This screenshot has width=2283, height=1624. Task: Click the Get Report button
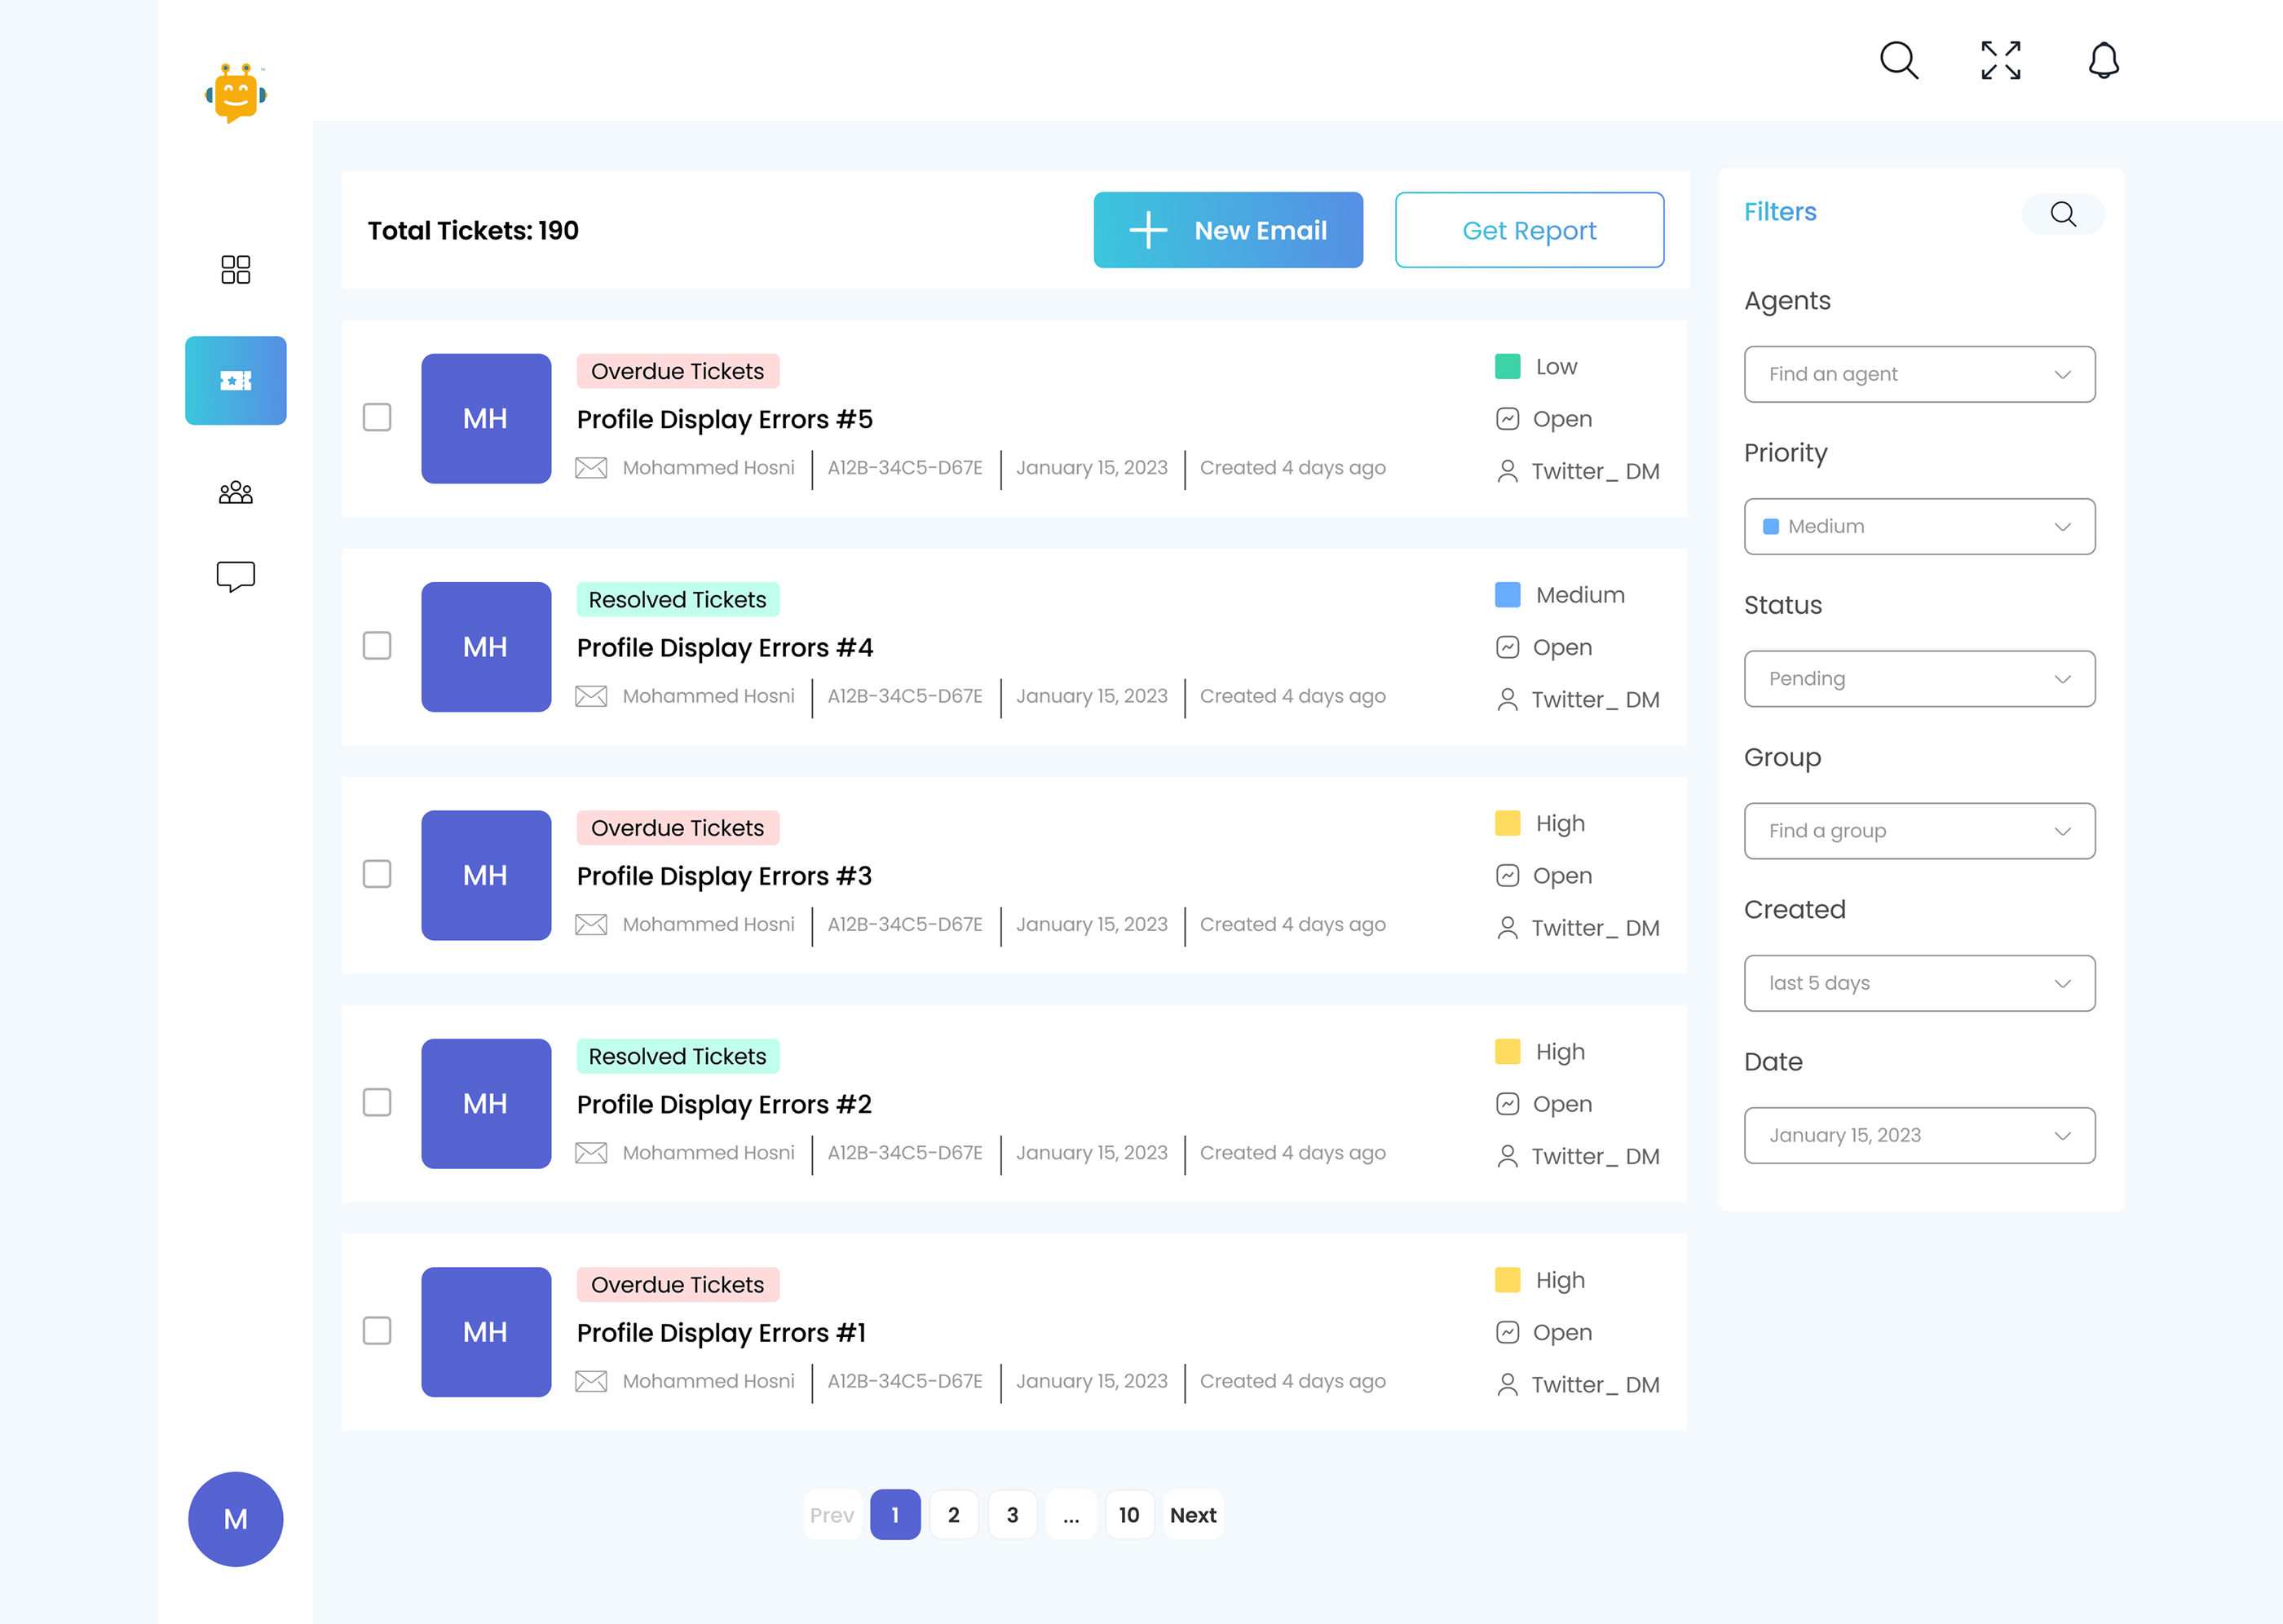click(x=1529, y=230)
